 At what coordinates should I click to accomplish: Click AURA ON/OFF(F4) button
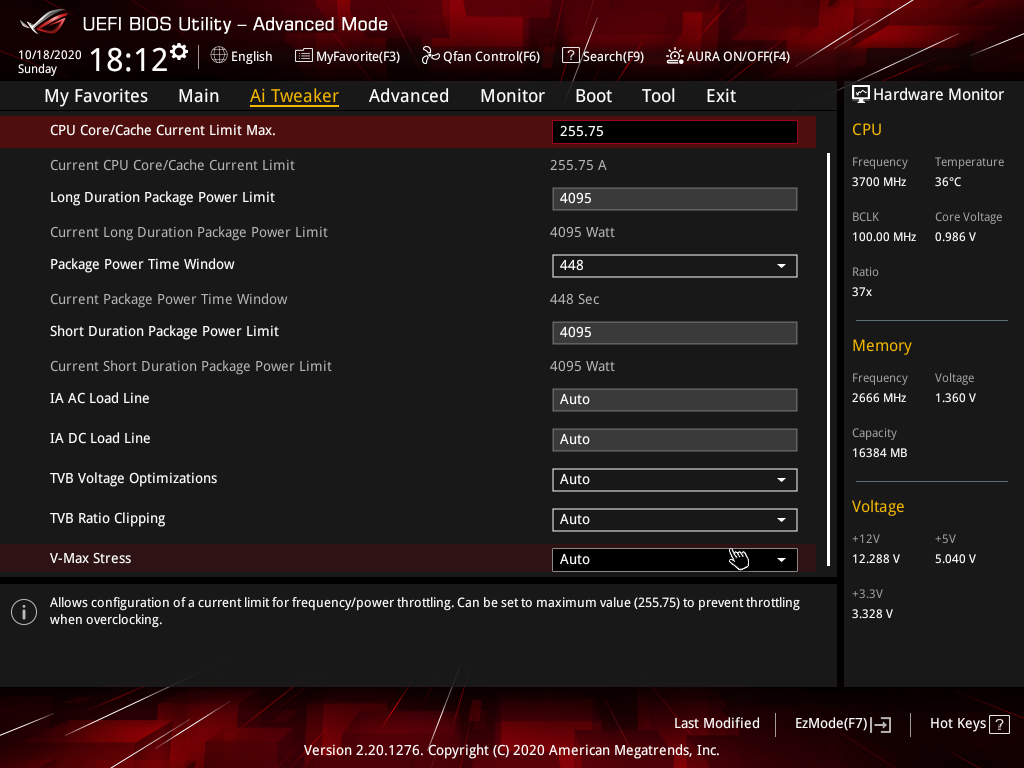(728, 56)
